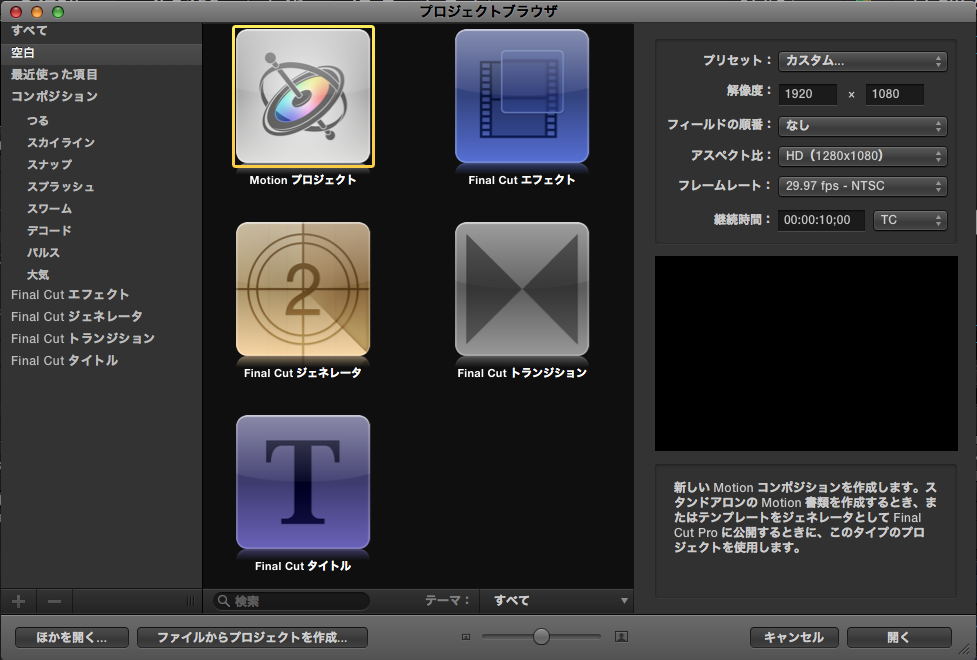Click the small-thumbnail icon left of slider

[466, 637]
